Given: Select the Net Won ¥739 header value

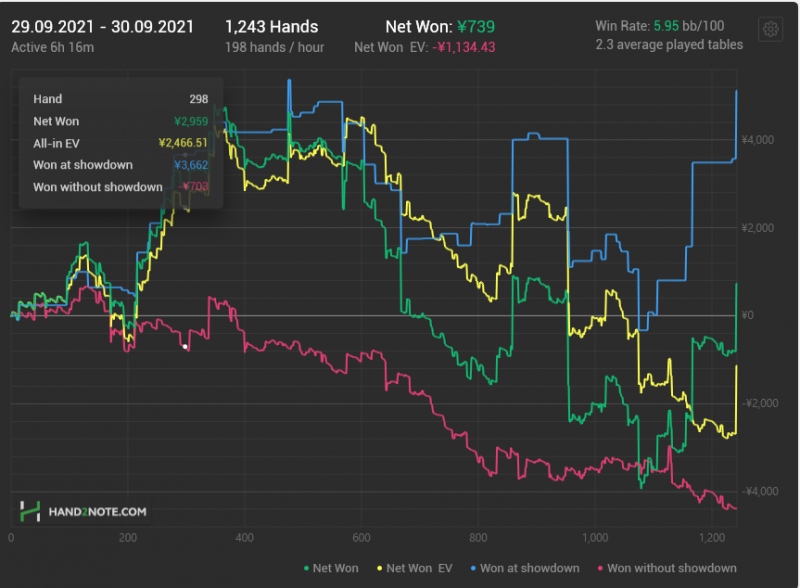Looking at the screenshot, I should [x=442, y=26].
